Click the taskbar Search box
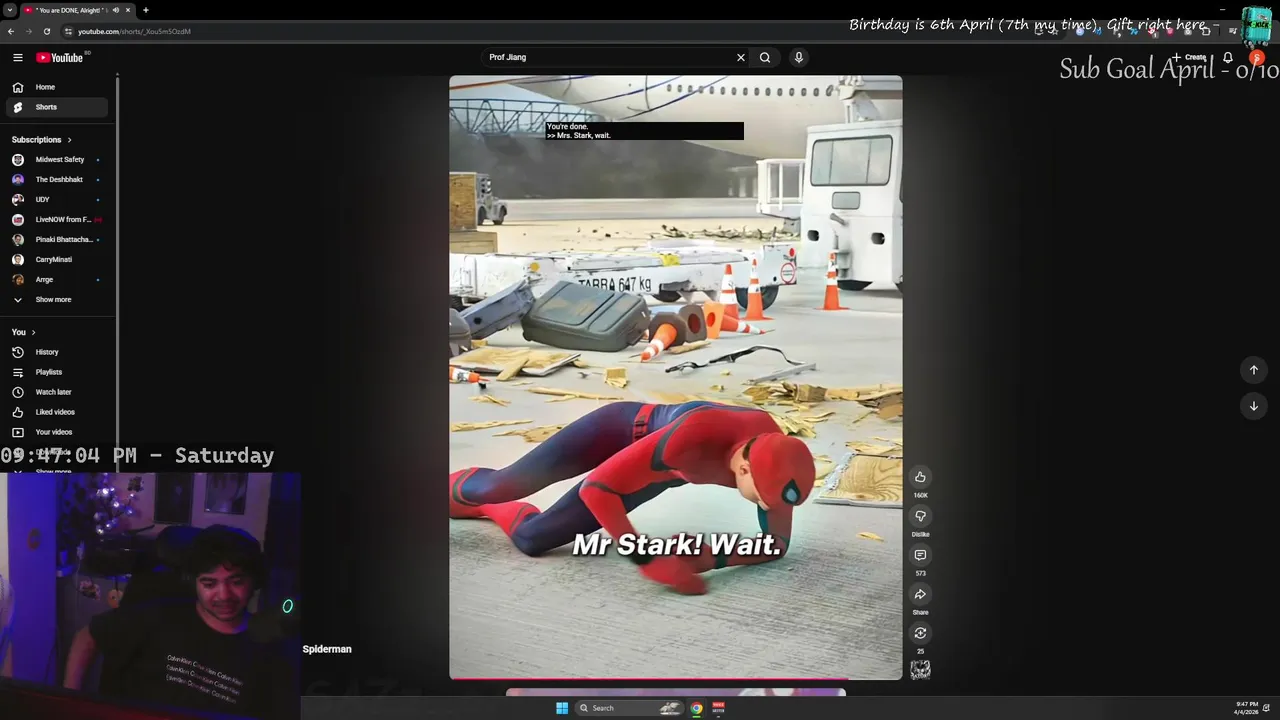This screenshot has height=720, width=1280. 629,708
